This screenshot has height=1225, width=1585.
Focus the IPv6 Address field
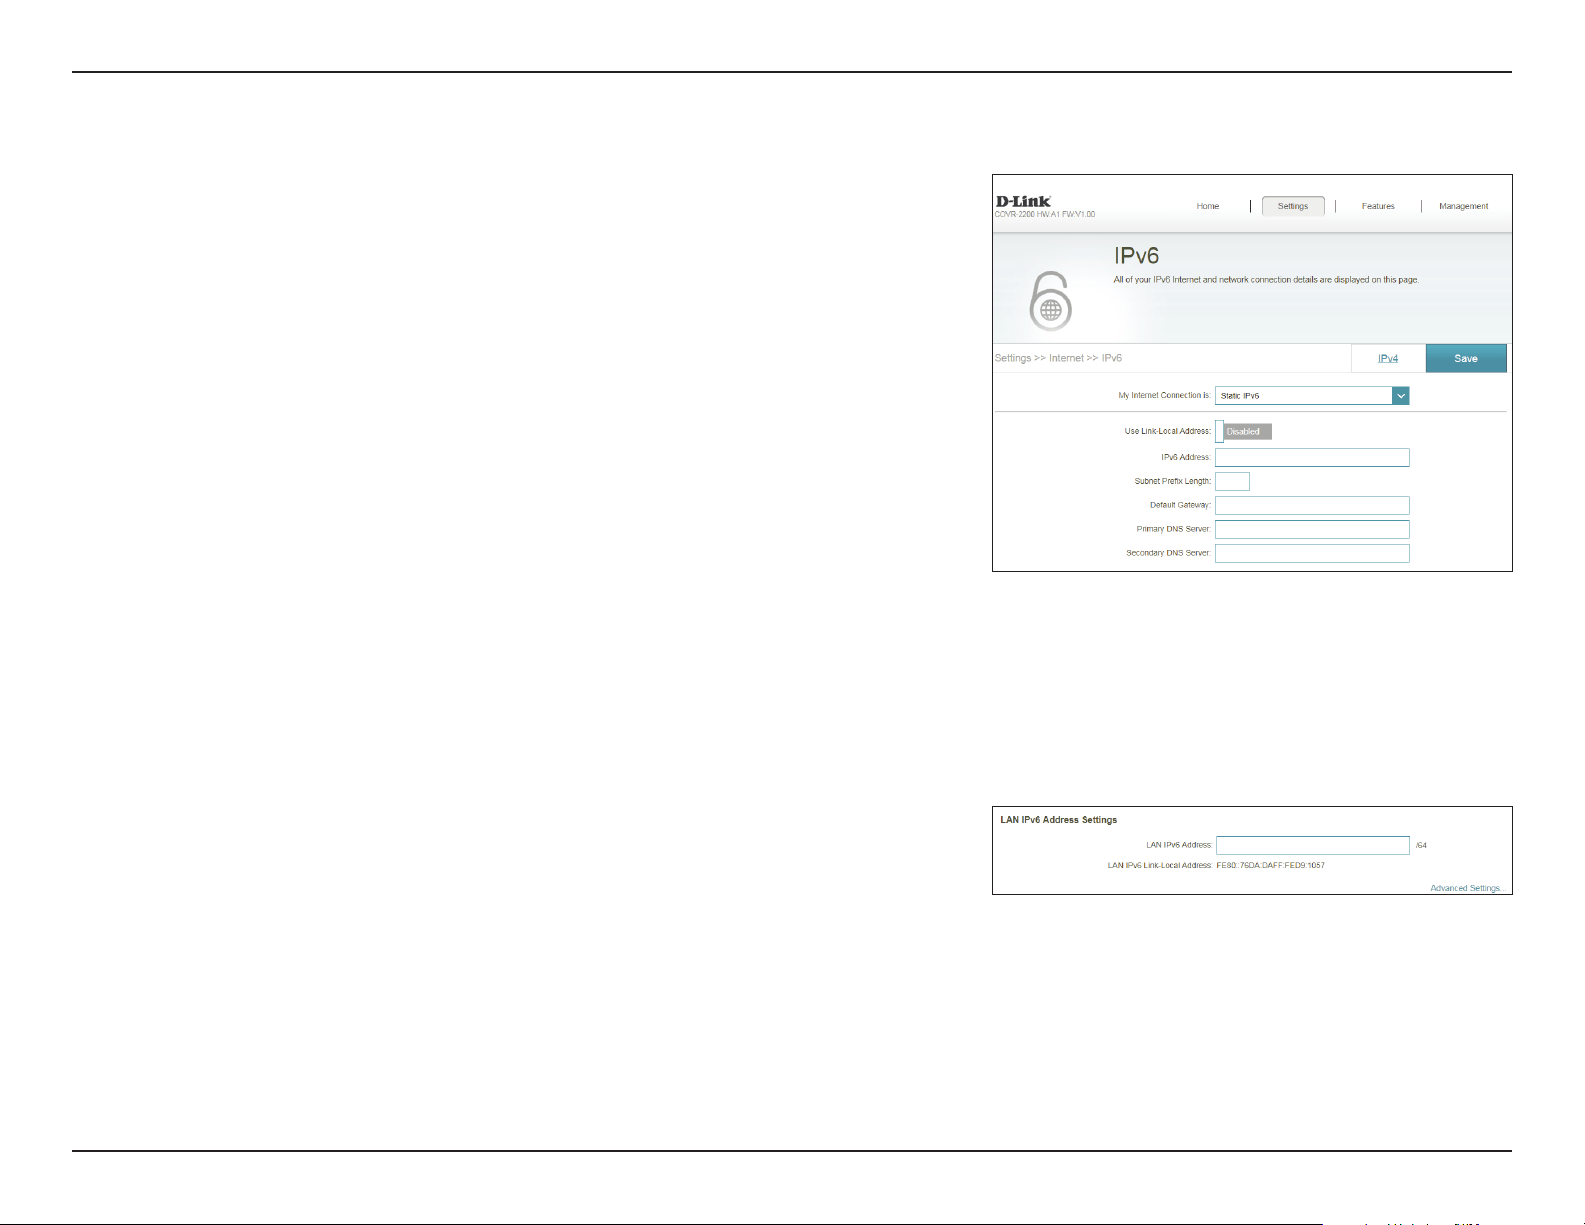[1312, 458]
